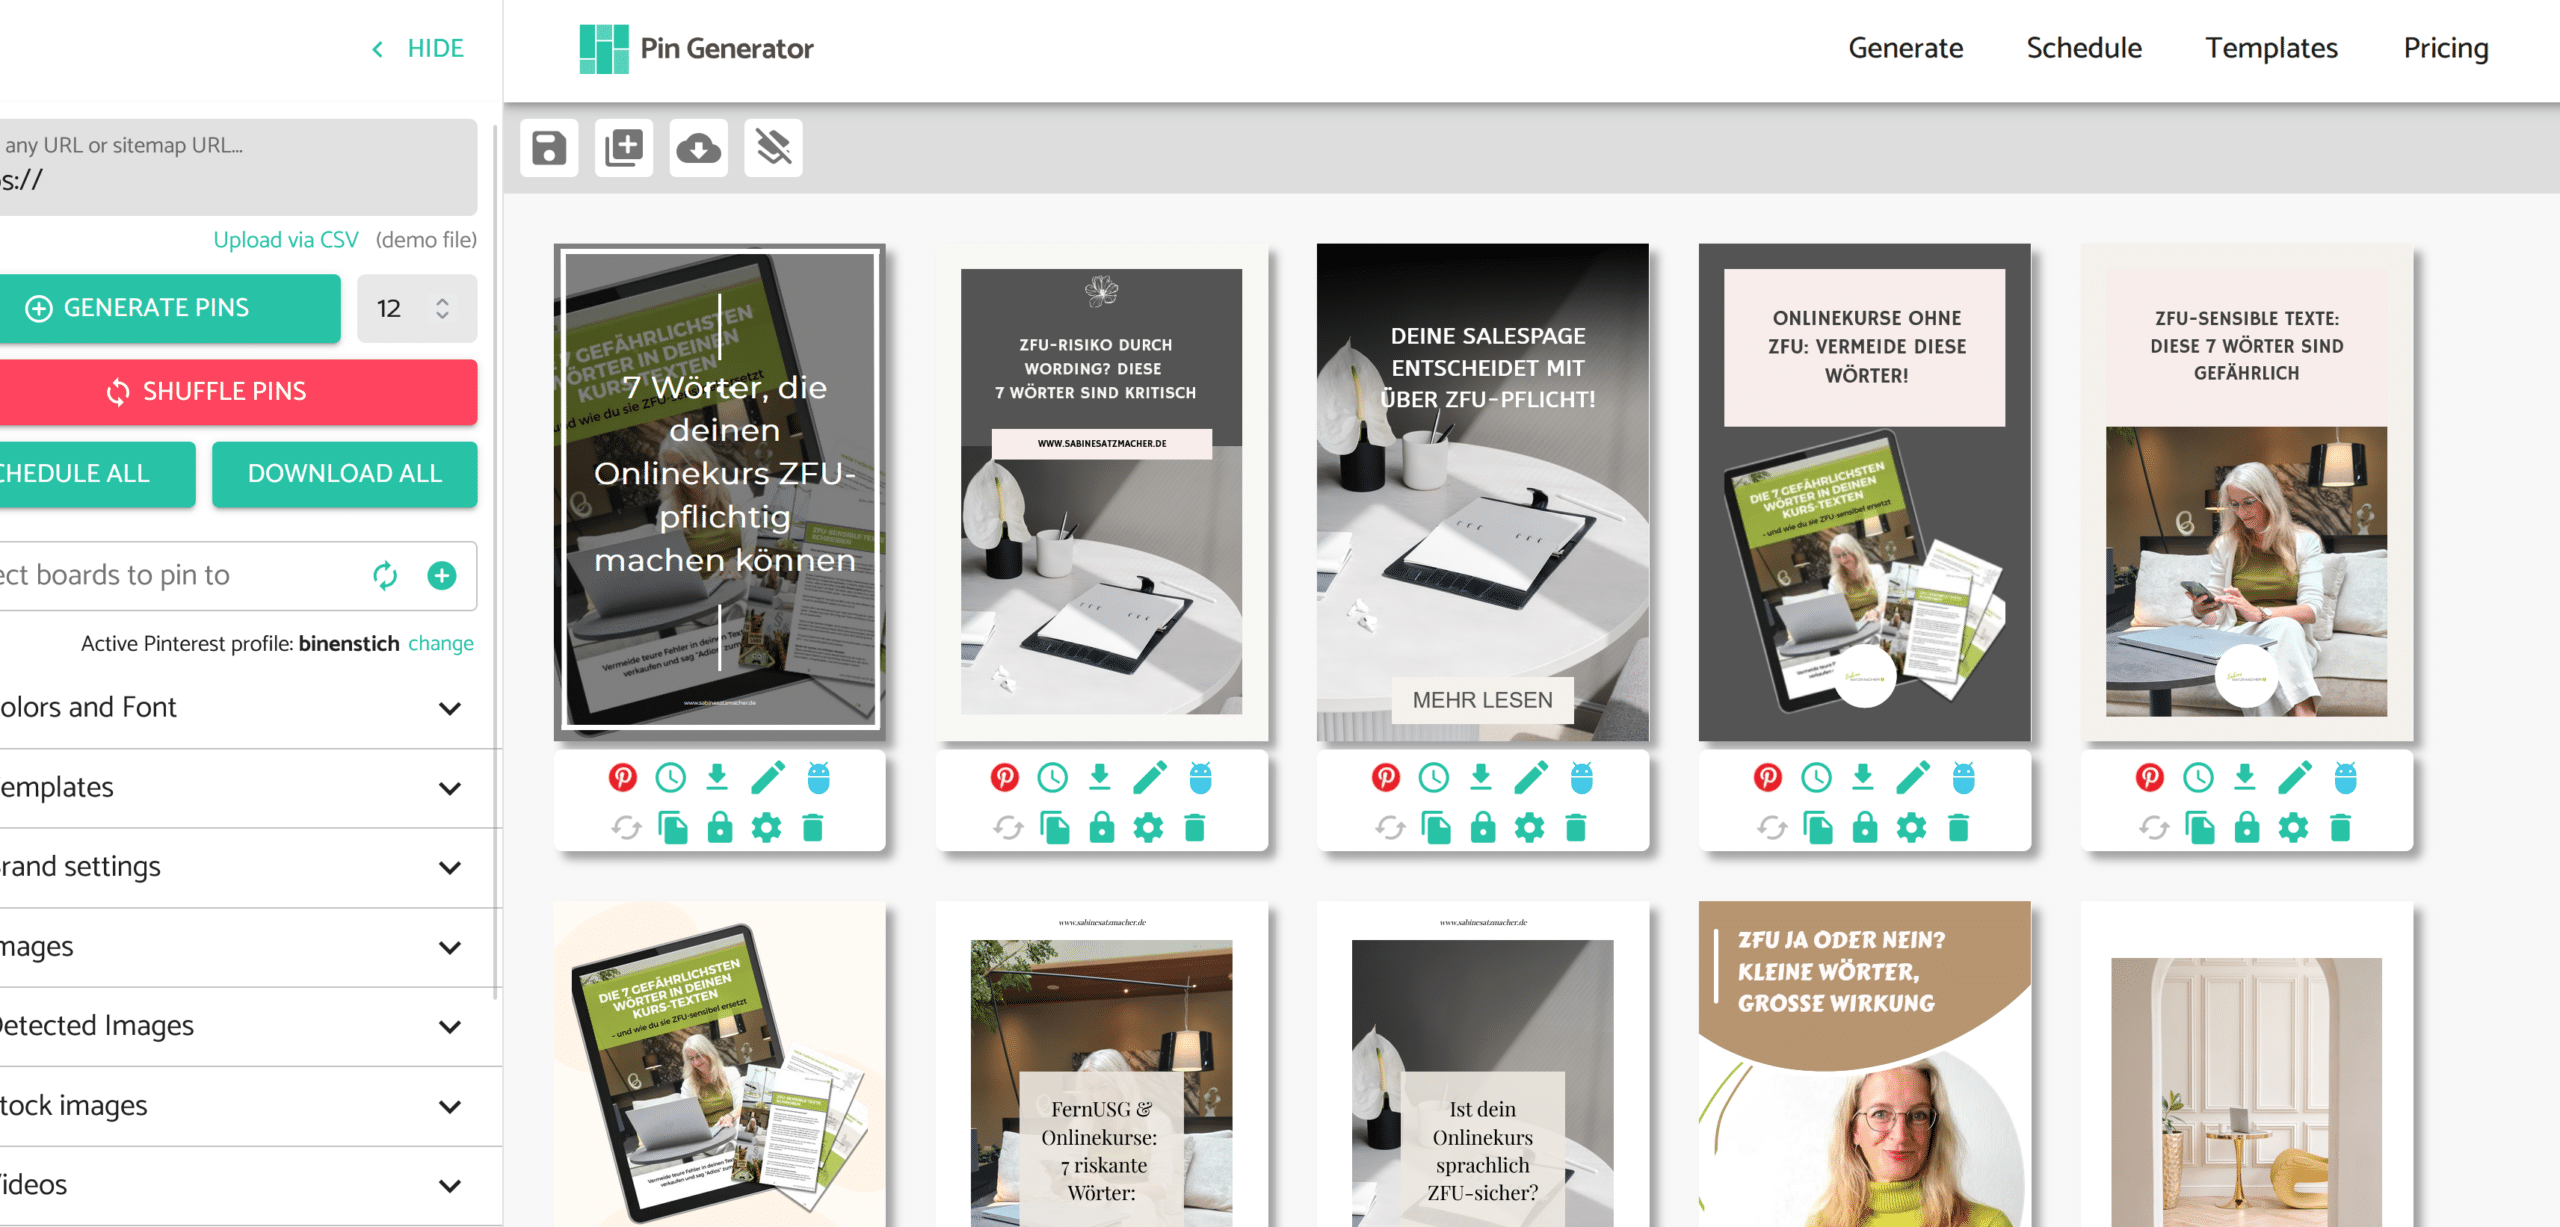Click the cloud download icon in the toolbar

click(698, 148)
